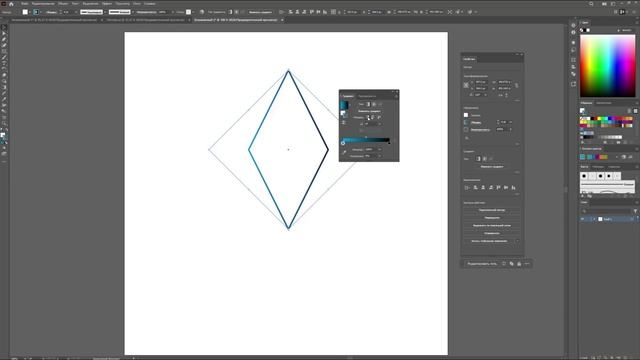Screen dimensions: 640x360
Task: Open the opacity dropdown in the Gradient panel
Action: [380, 149]
